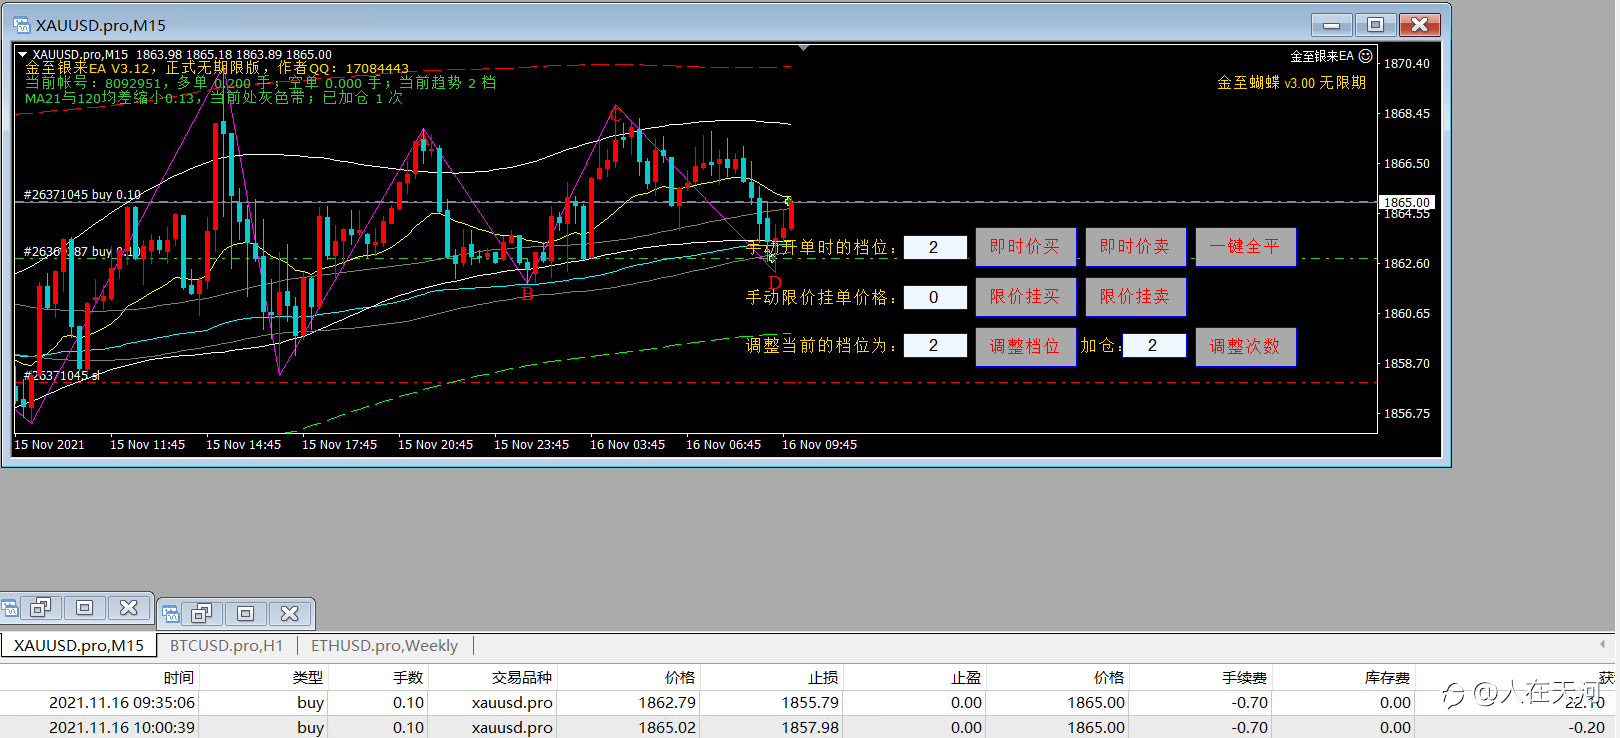Edit the 手动限价挂单价格 price input field
This screenshot has width=1620, height=738.
tap(935, 297)
